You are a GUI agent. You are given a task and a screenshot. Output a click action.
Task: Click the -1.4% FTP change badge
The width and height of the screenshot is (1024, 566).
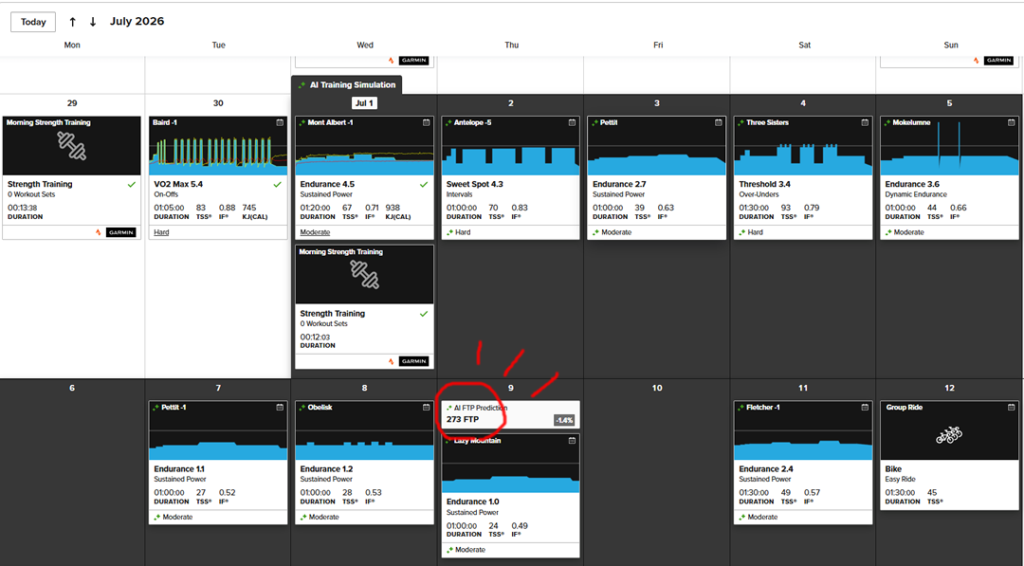[x=564, y=420]
